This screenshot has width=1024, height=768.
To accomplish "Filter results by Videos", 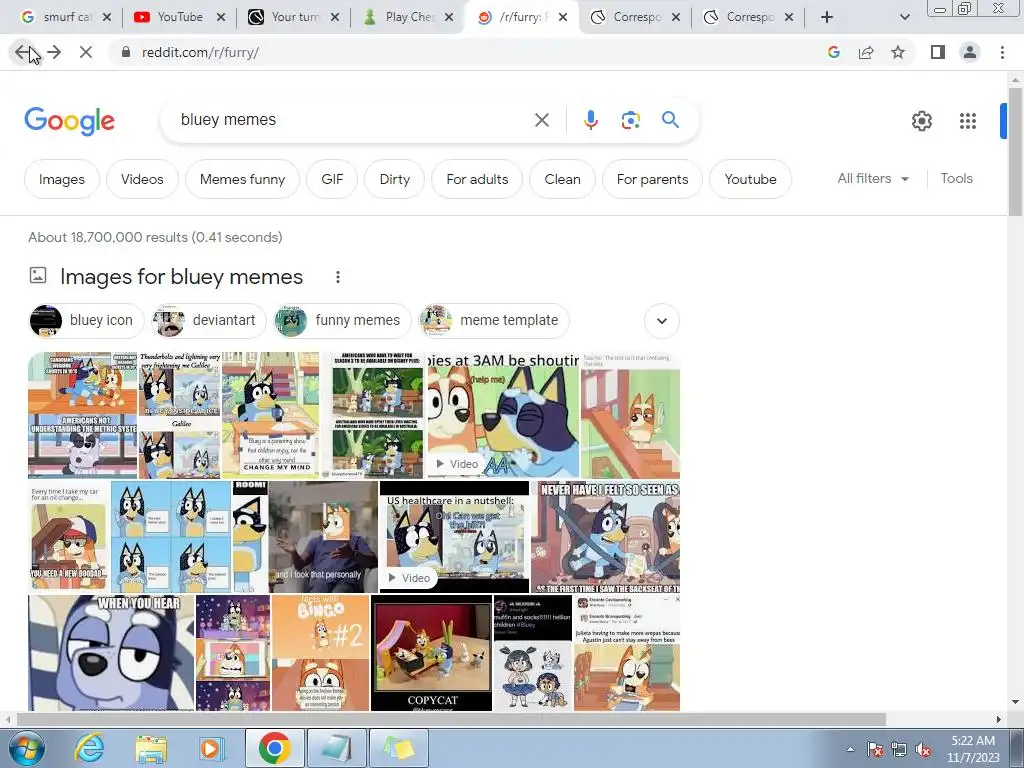I will (x=142, y=179).
